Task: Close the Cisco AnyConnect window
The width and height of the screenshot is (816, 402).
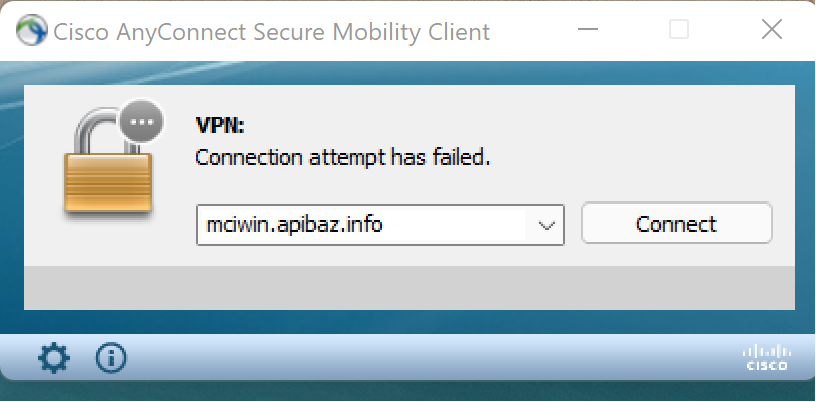Action: [x=771, y=30]
